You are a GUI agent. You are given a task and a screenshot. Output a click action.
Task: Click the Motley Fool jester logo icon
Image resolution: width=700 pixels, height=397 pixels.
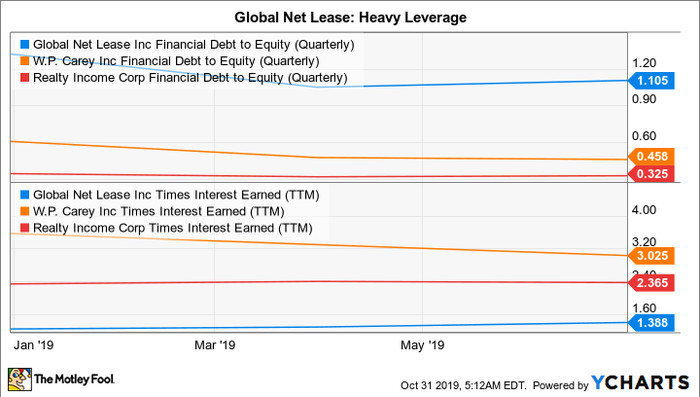pos(20,379)
